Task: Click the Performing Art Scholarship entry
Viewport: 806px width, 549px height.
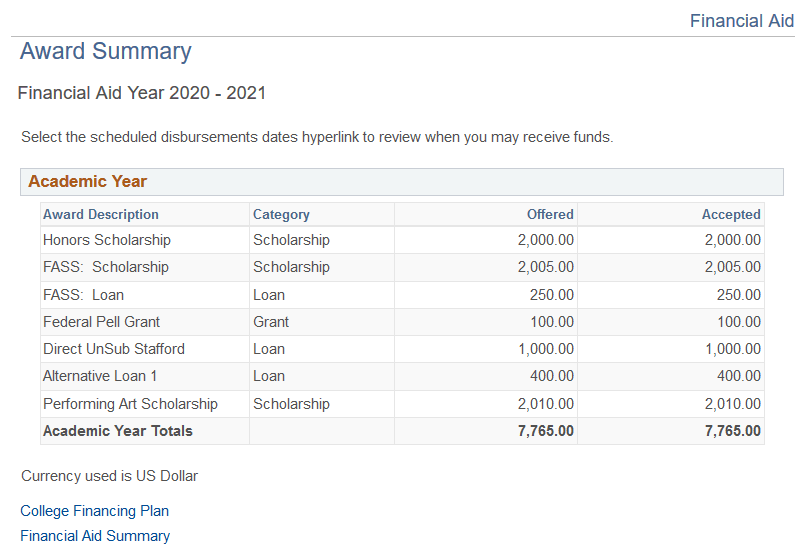Action: coord(130,404)
